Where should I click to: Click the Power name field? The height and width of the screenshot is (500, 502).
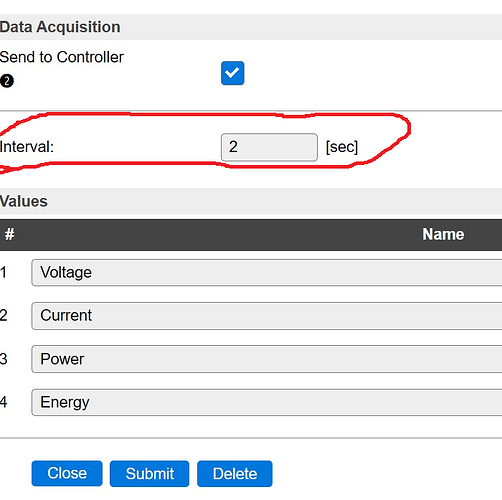267,359
